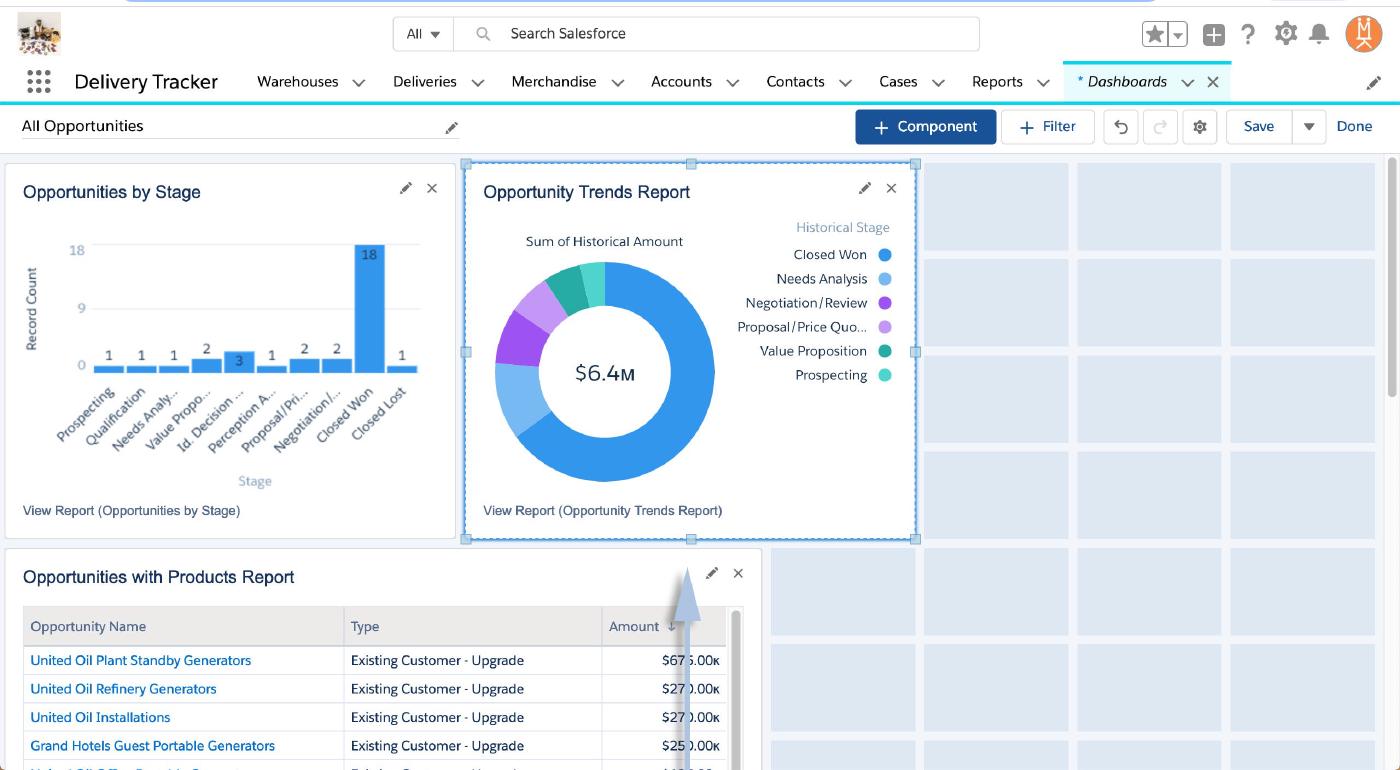Remove Opportunities with Products Report component
The width and height of the screenshot is (1400, 770).
pyautogui.click(x=738, y=573)
